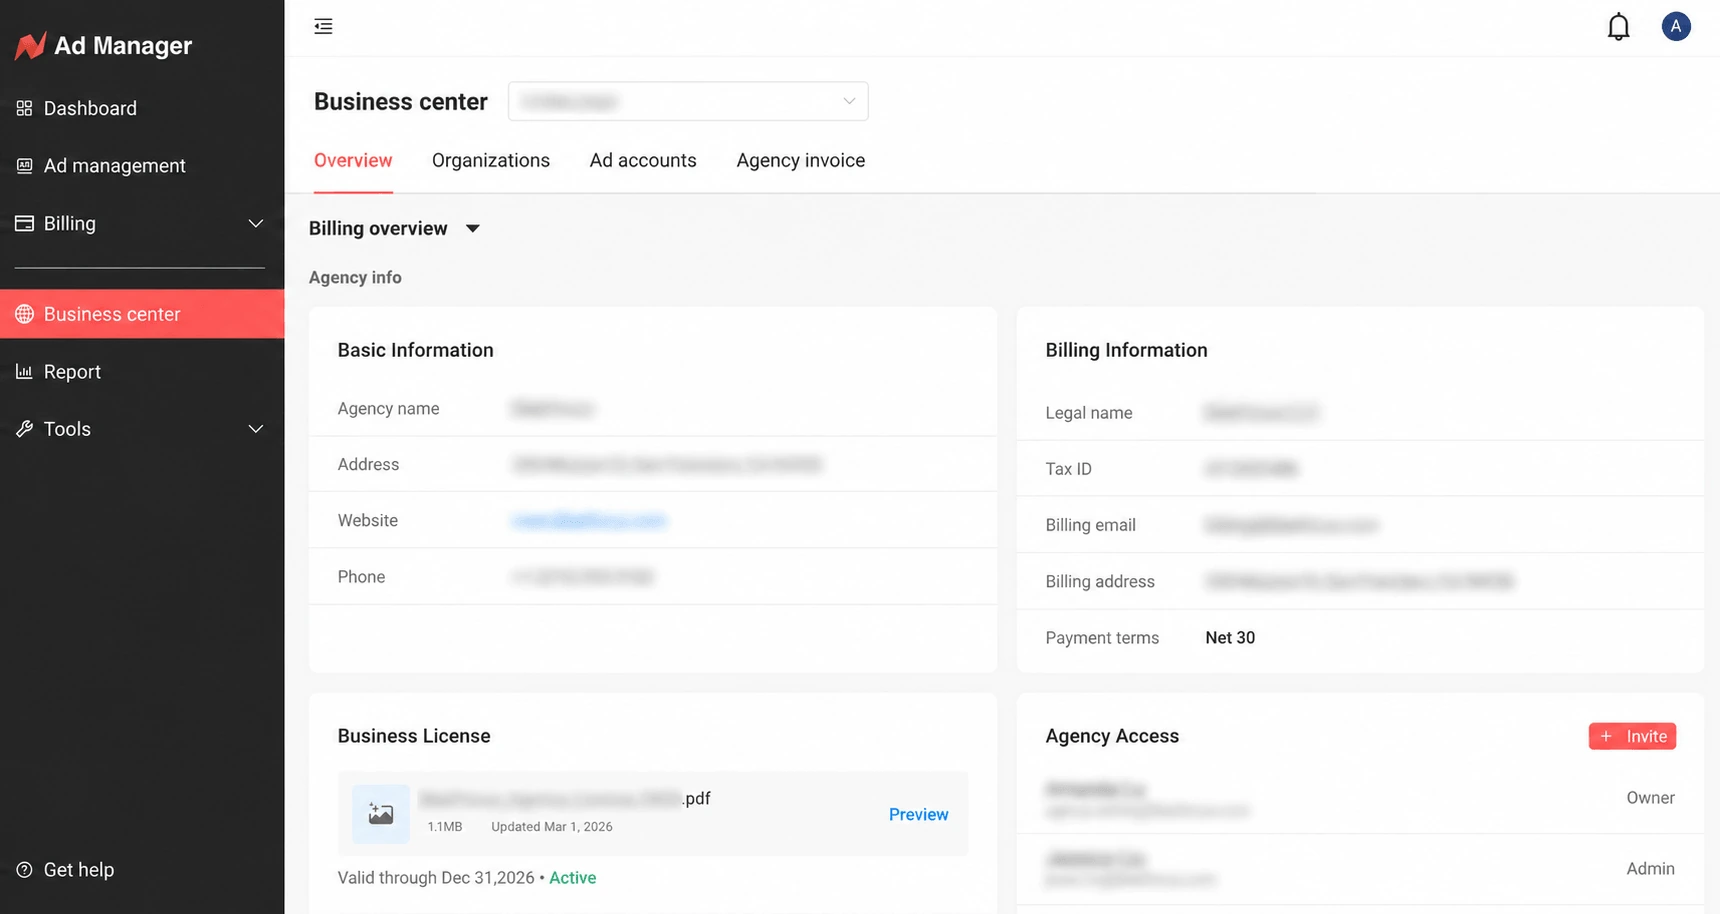1720x914 pixels.
Task: Click the Agency info label
Action: coord(355,278)
